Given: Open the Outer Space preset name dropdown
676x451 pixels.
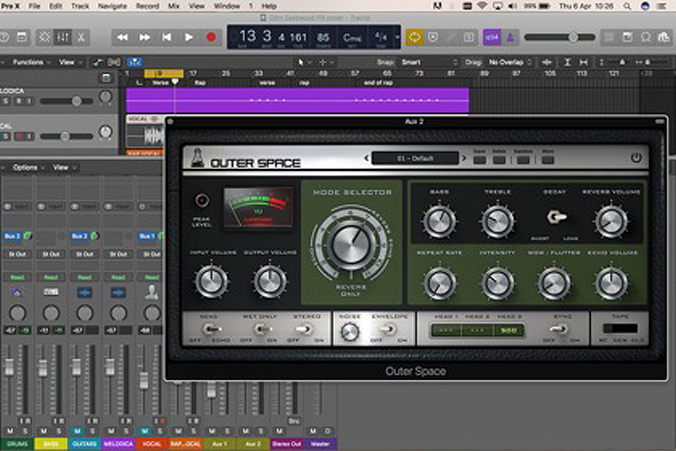Looking at the screenshot, I should click(x=415, y=159).
